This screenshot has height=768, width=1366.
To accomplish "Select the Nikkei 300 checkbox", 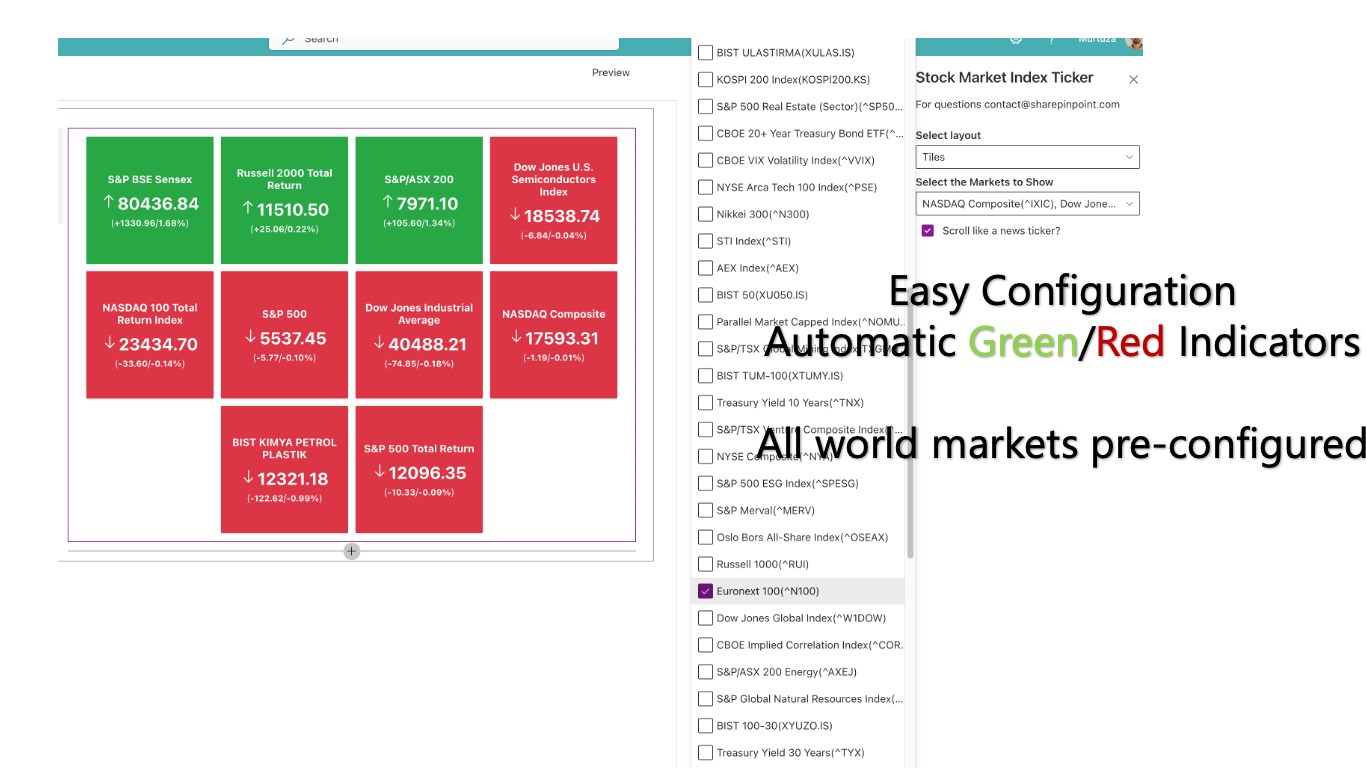I will [706, 214].
